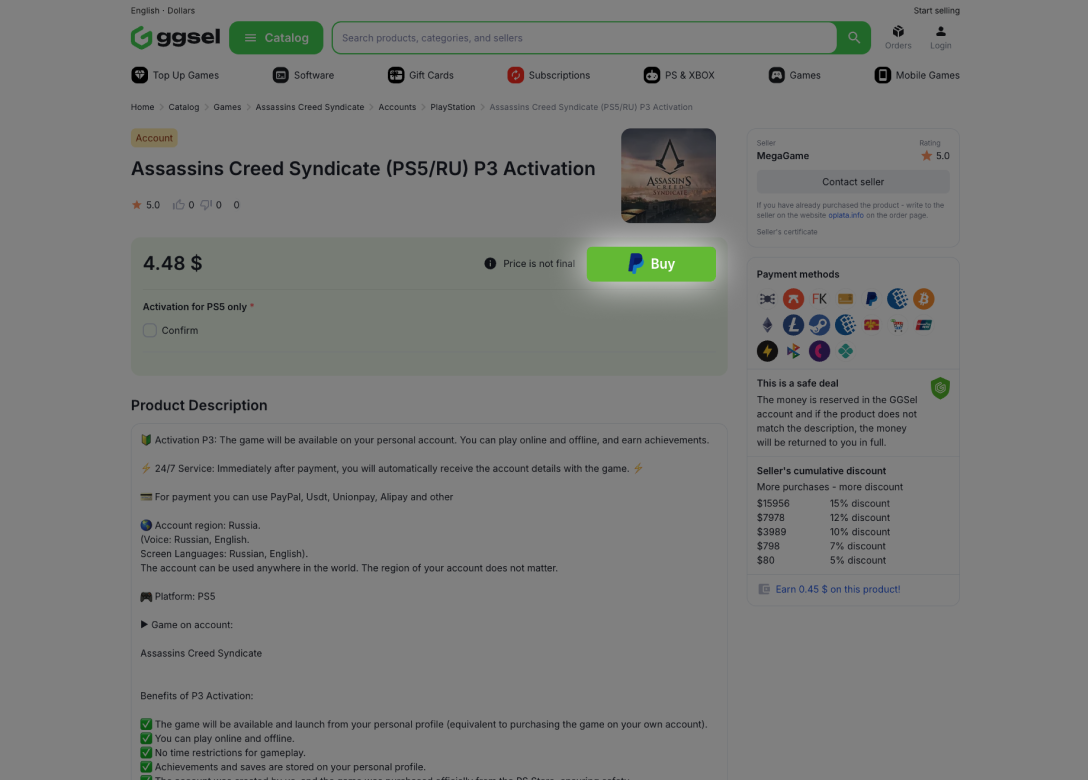
Task: Click the search magnifier icon
Action: point(853,37)
